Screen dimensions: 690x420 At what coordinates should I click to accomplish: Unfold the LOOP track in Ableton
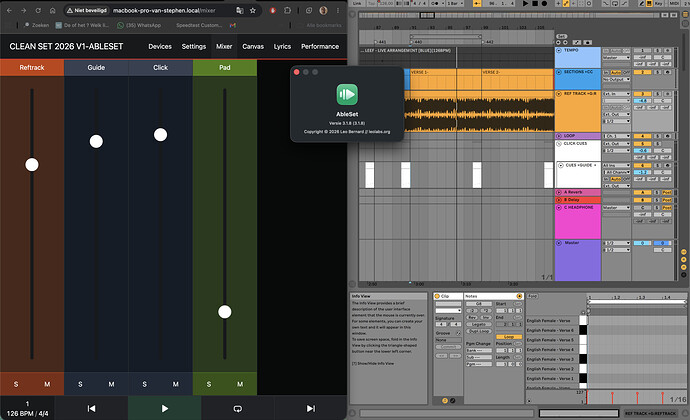click(x=559, y=136)
